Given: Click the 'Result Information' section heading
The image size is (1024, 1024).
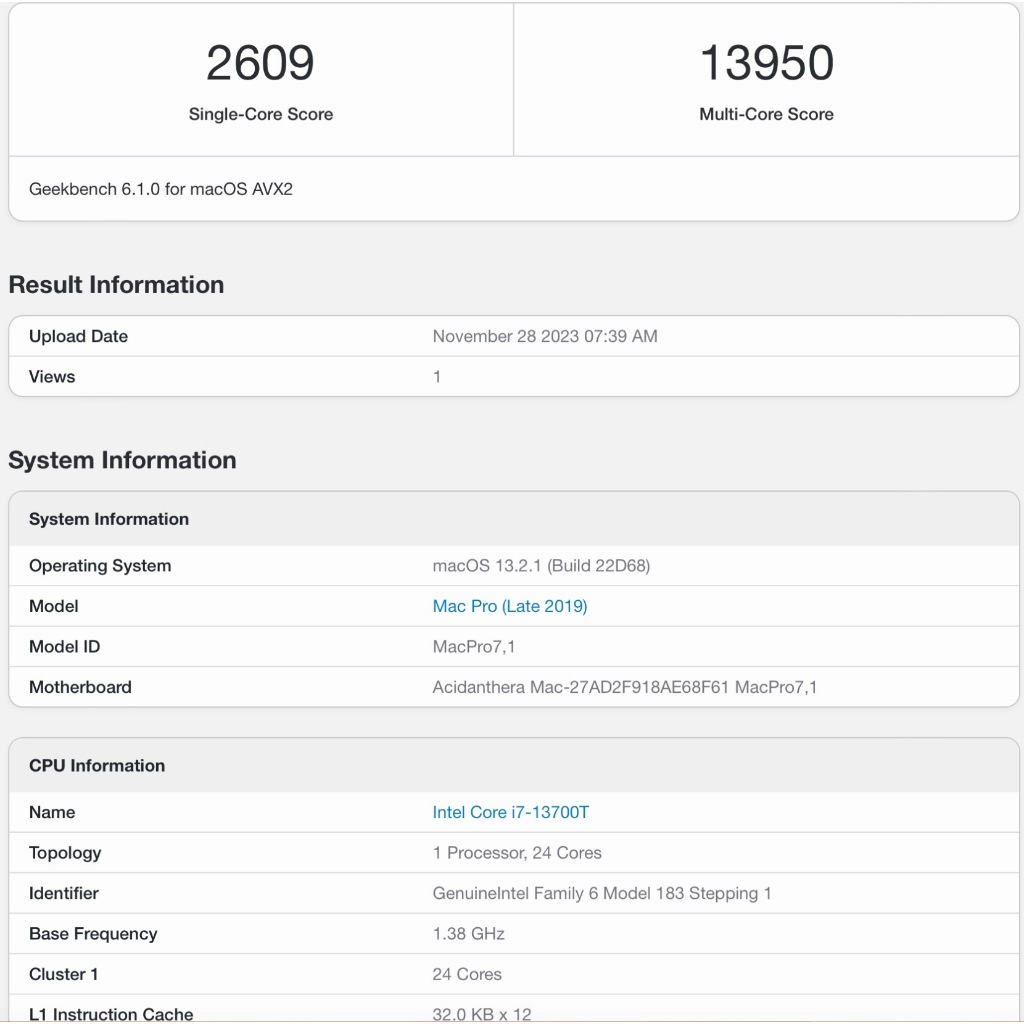Looking at the screenshot, I should (116, 285).
